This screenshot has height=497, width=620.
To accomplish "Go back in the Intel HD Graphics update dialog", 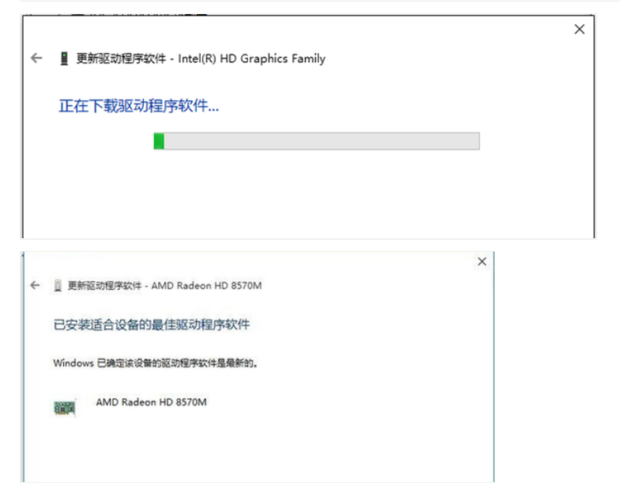I will point(36,58).
